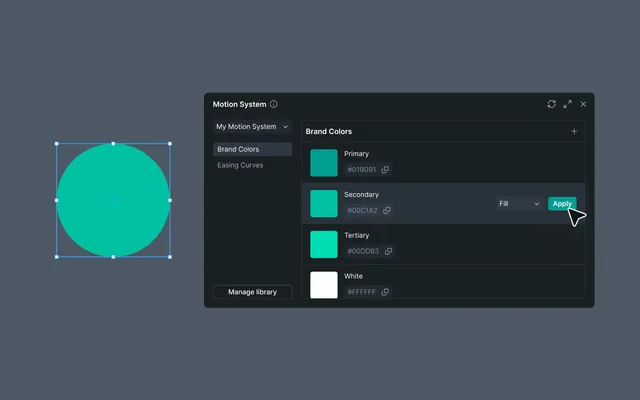
Task: Click the White color name
Action: [x=353, y=276]
